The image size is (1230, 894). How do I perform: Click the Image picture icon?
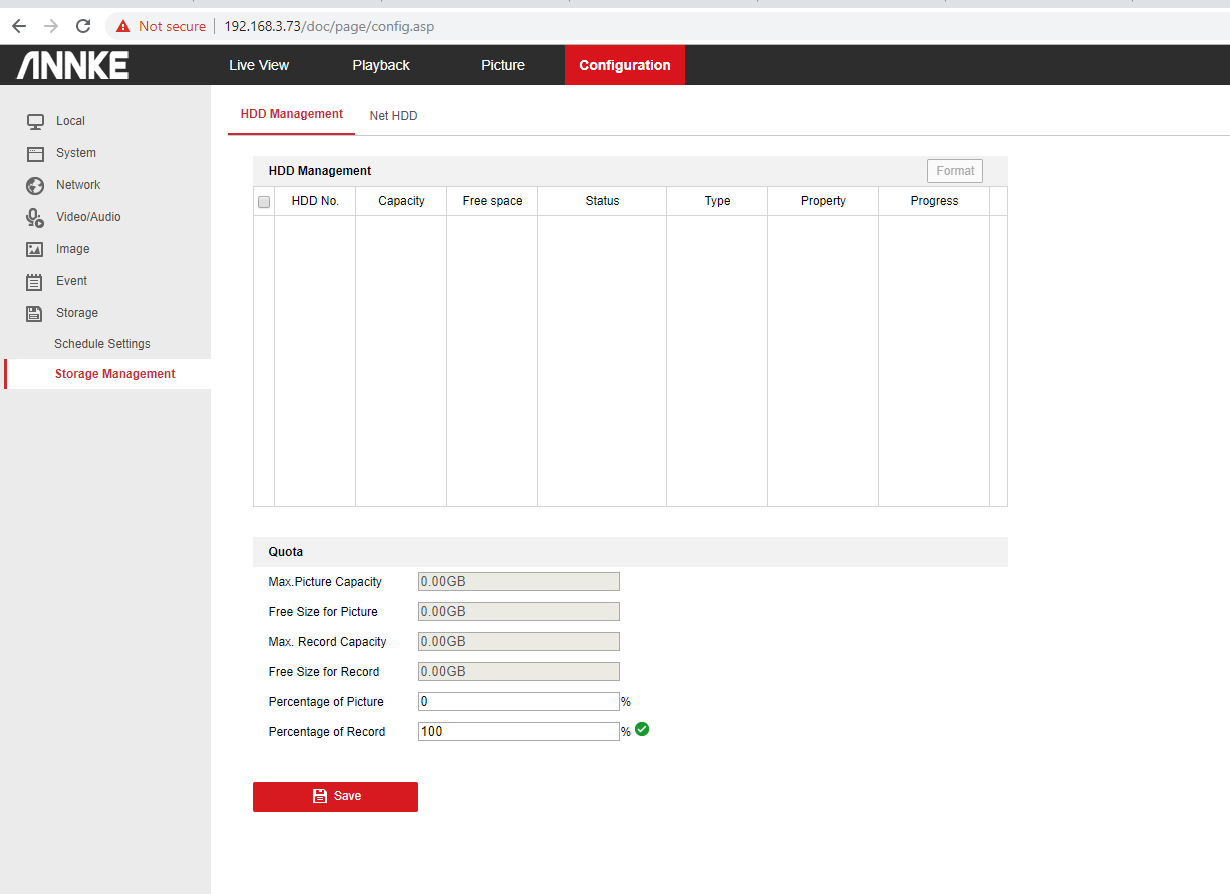click(35, 249)
